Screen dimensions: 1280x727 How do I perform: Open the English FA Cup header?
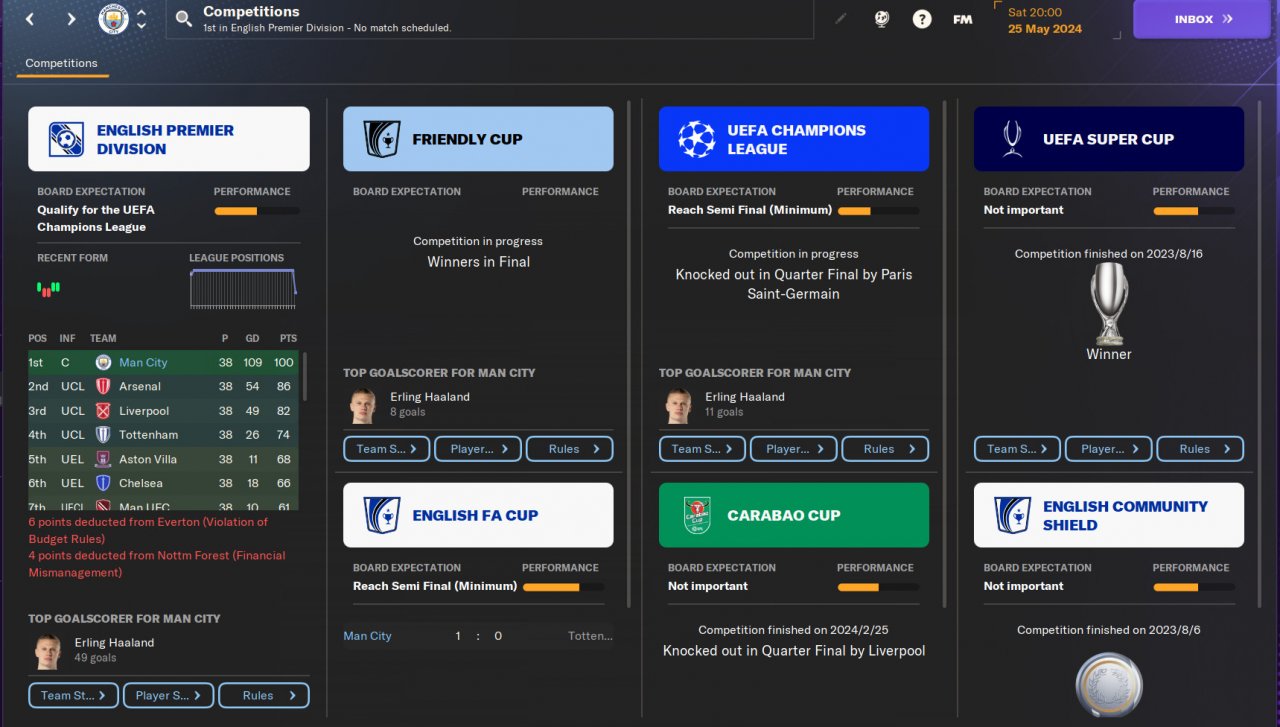[x=478, y=515]
